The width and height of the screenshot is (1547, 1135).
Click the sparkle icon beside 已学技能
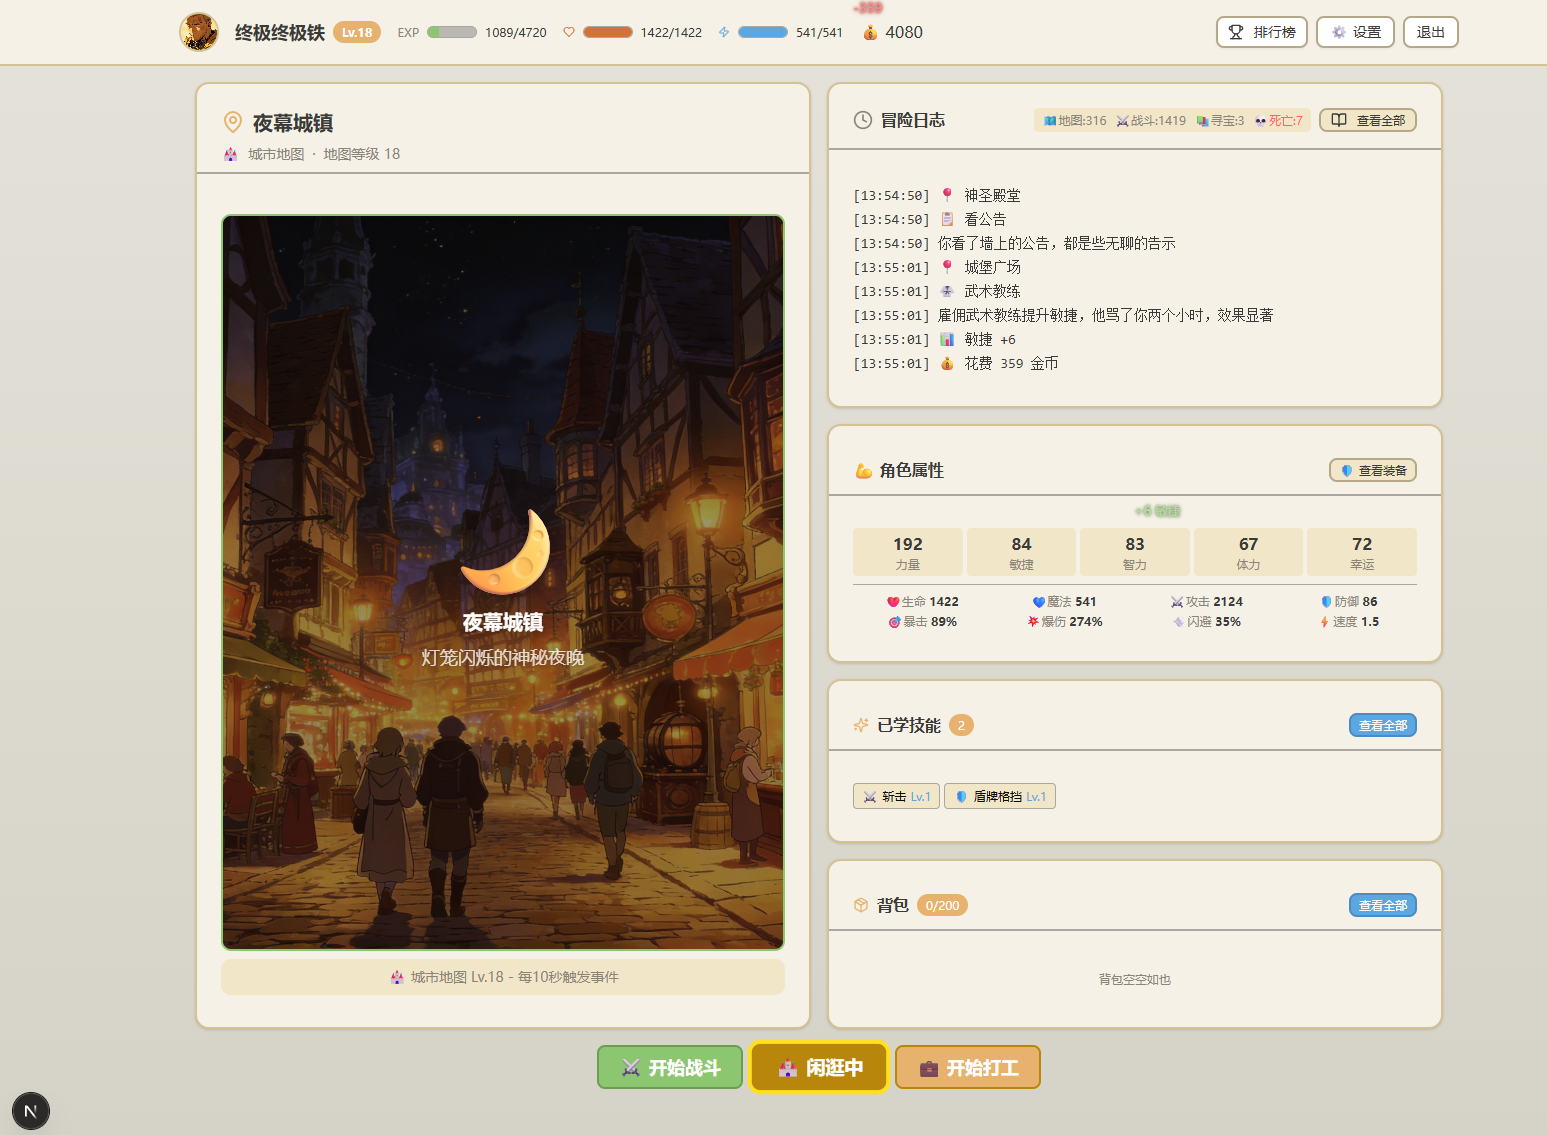coord(860,725)
